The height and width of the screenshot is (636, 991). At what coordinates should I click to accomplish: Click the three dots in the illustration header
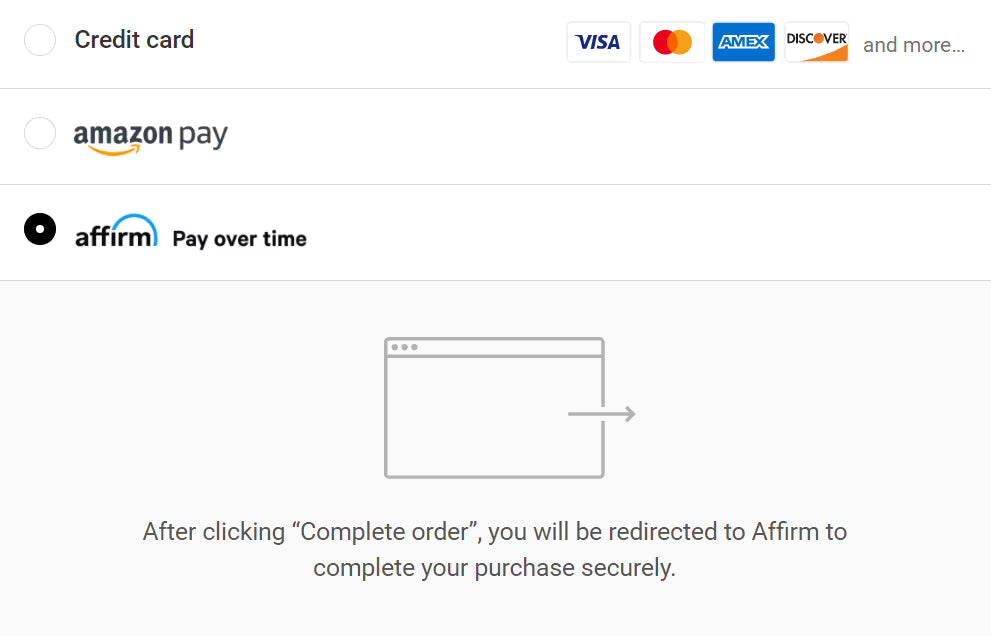pos(404,347)
